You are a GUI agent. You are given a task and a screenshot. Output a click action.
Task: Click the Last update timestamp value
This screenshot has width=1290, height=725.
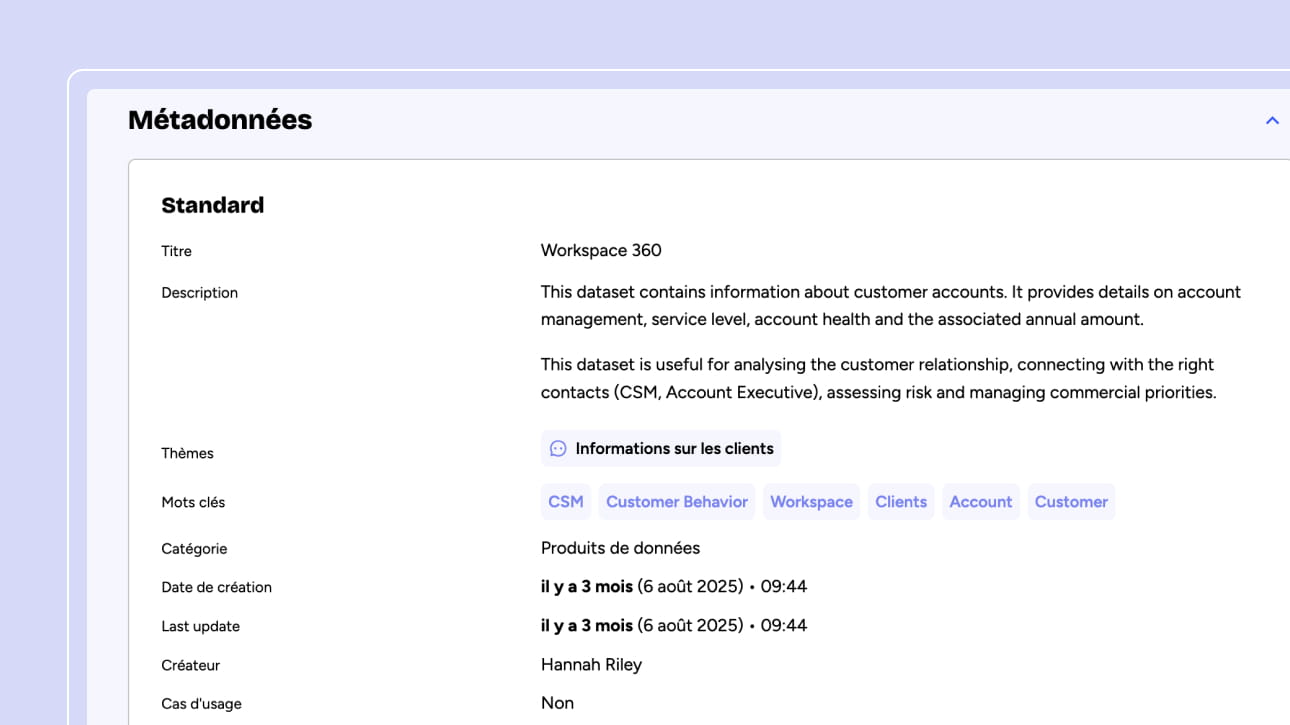click(673, 625)
